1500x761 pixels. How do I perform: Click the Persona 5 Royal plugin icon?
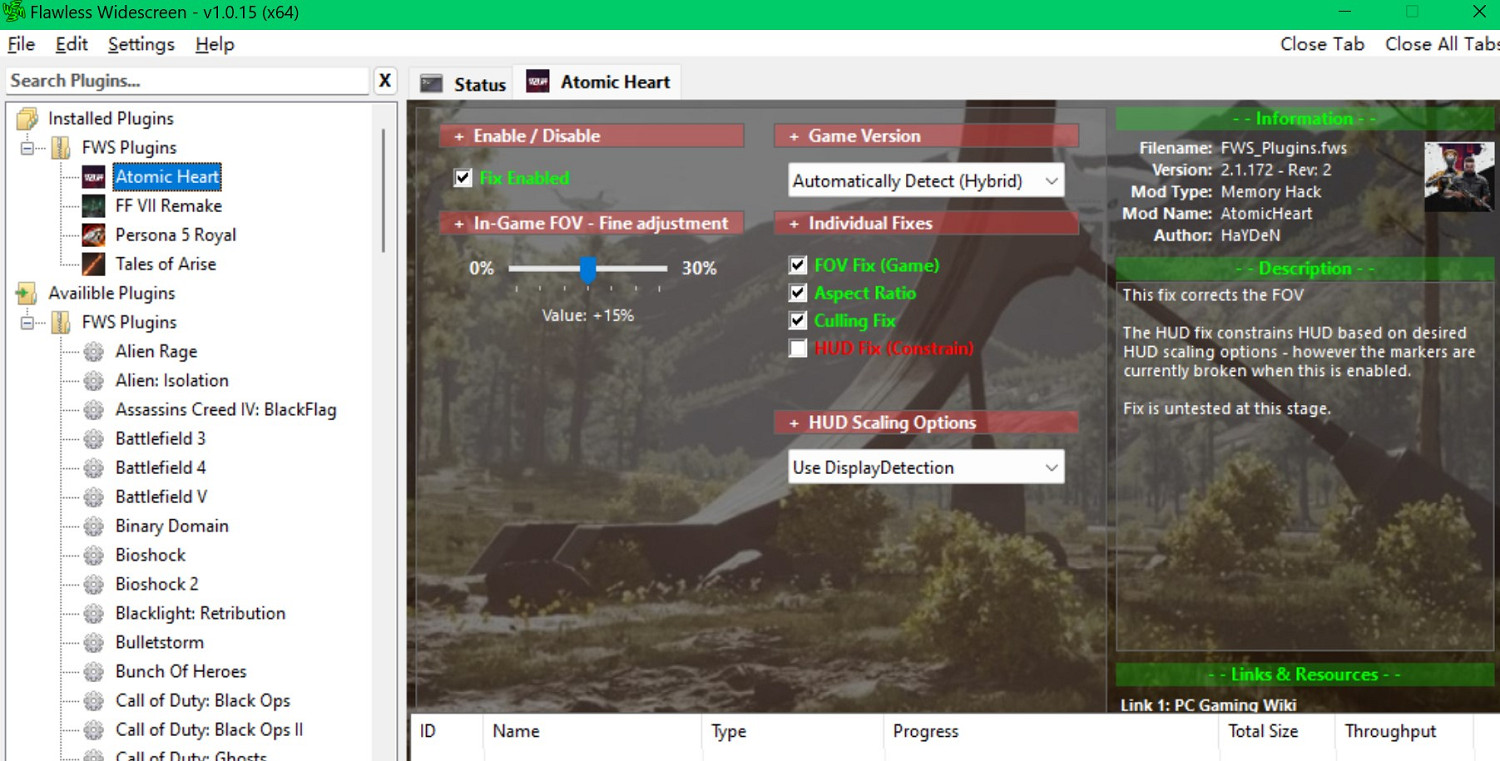click(94, 235)
